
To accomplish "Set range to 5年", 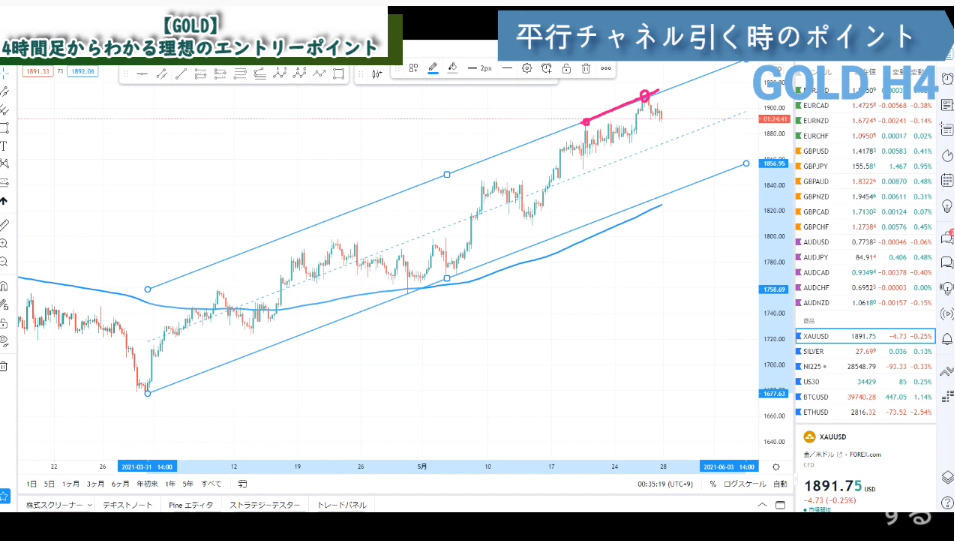I will 188,484.
